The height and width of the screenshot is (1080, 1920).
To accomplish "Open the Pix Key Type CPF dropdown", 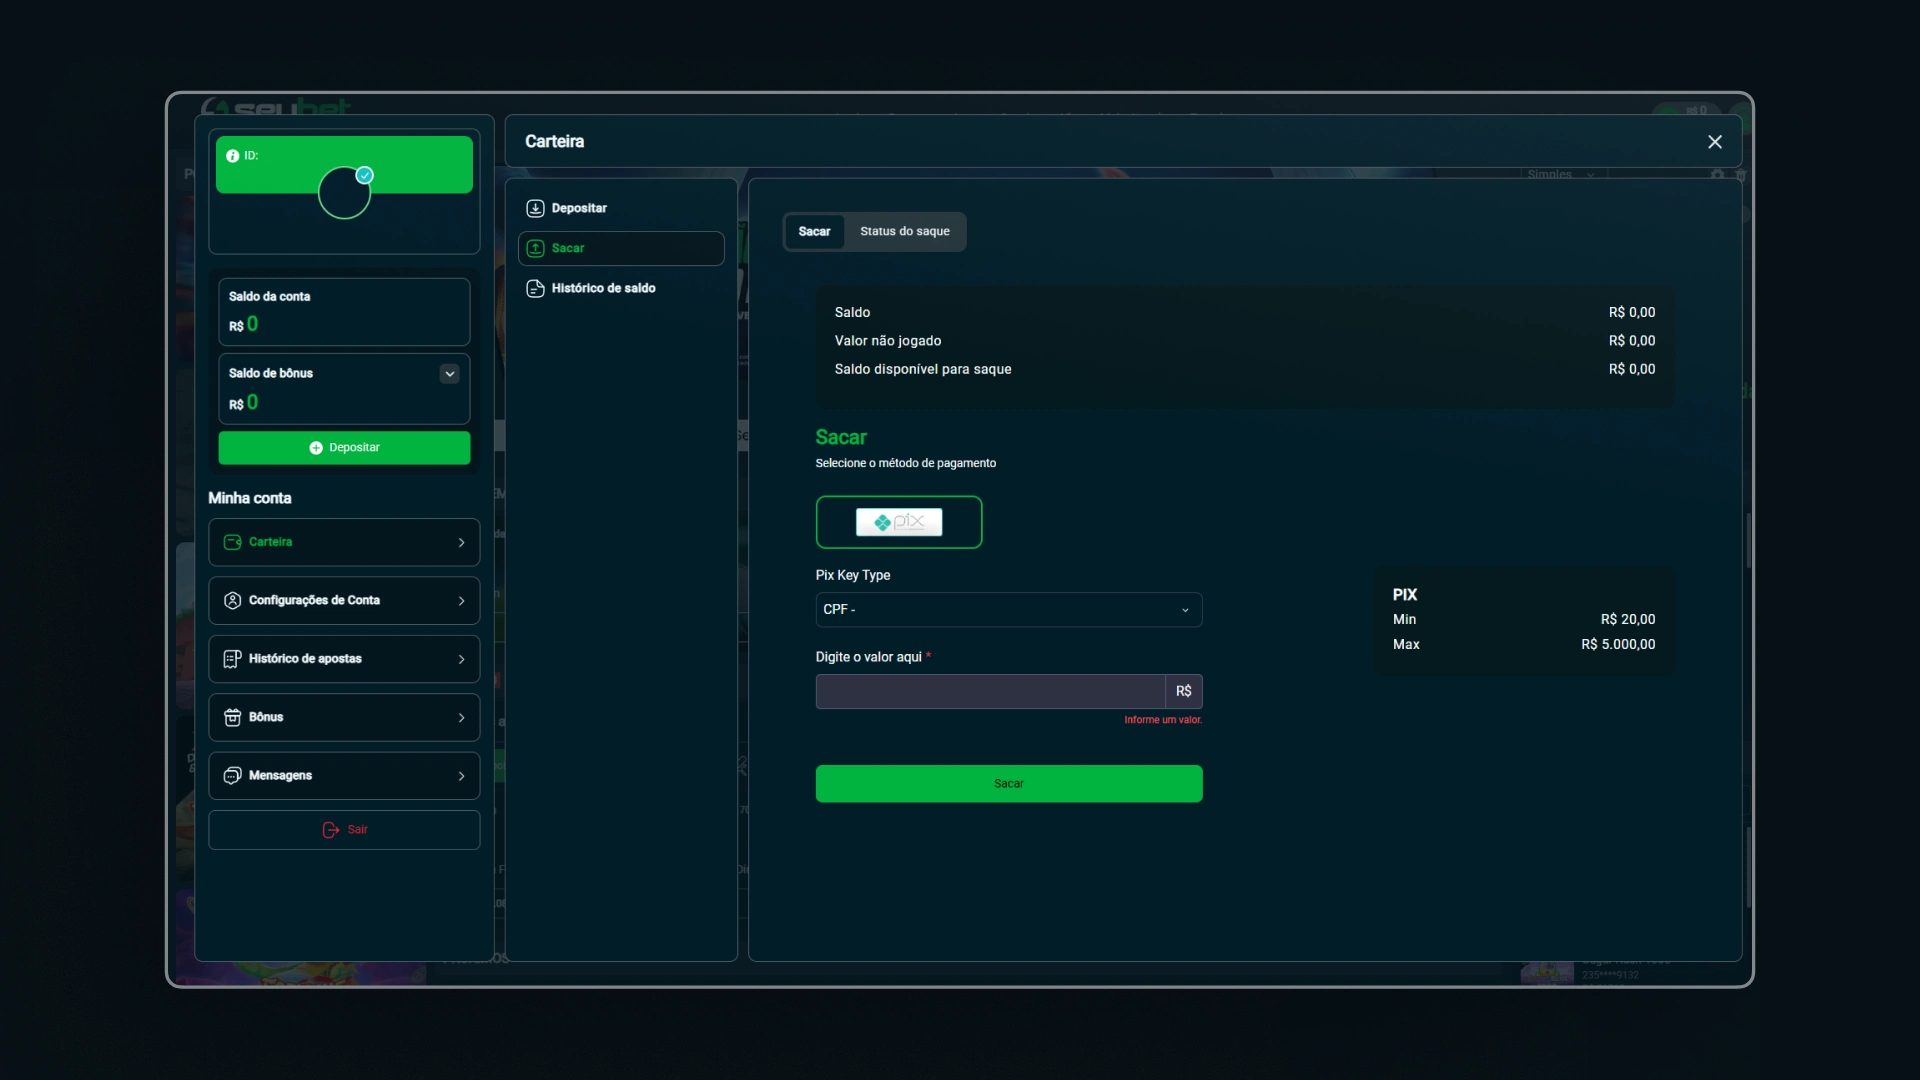I will point(1008,610).
